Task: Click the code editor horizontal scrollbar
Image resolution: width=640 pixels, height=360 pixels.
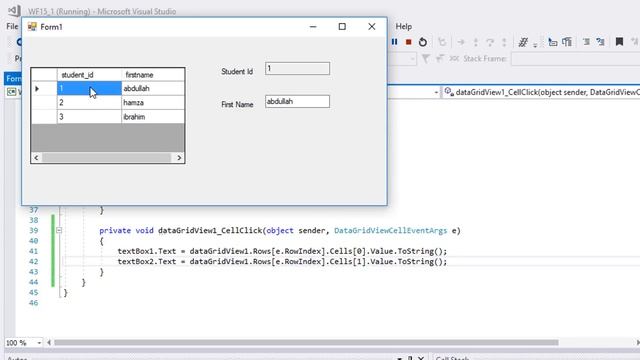Action: click(306, 343)
